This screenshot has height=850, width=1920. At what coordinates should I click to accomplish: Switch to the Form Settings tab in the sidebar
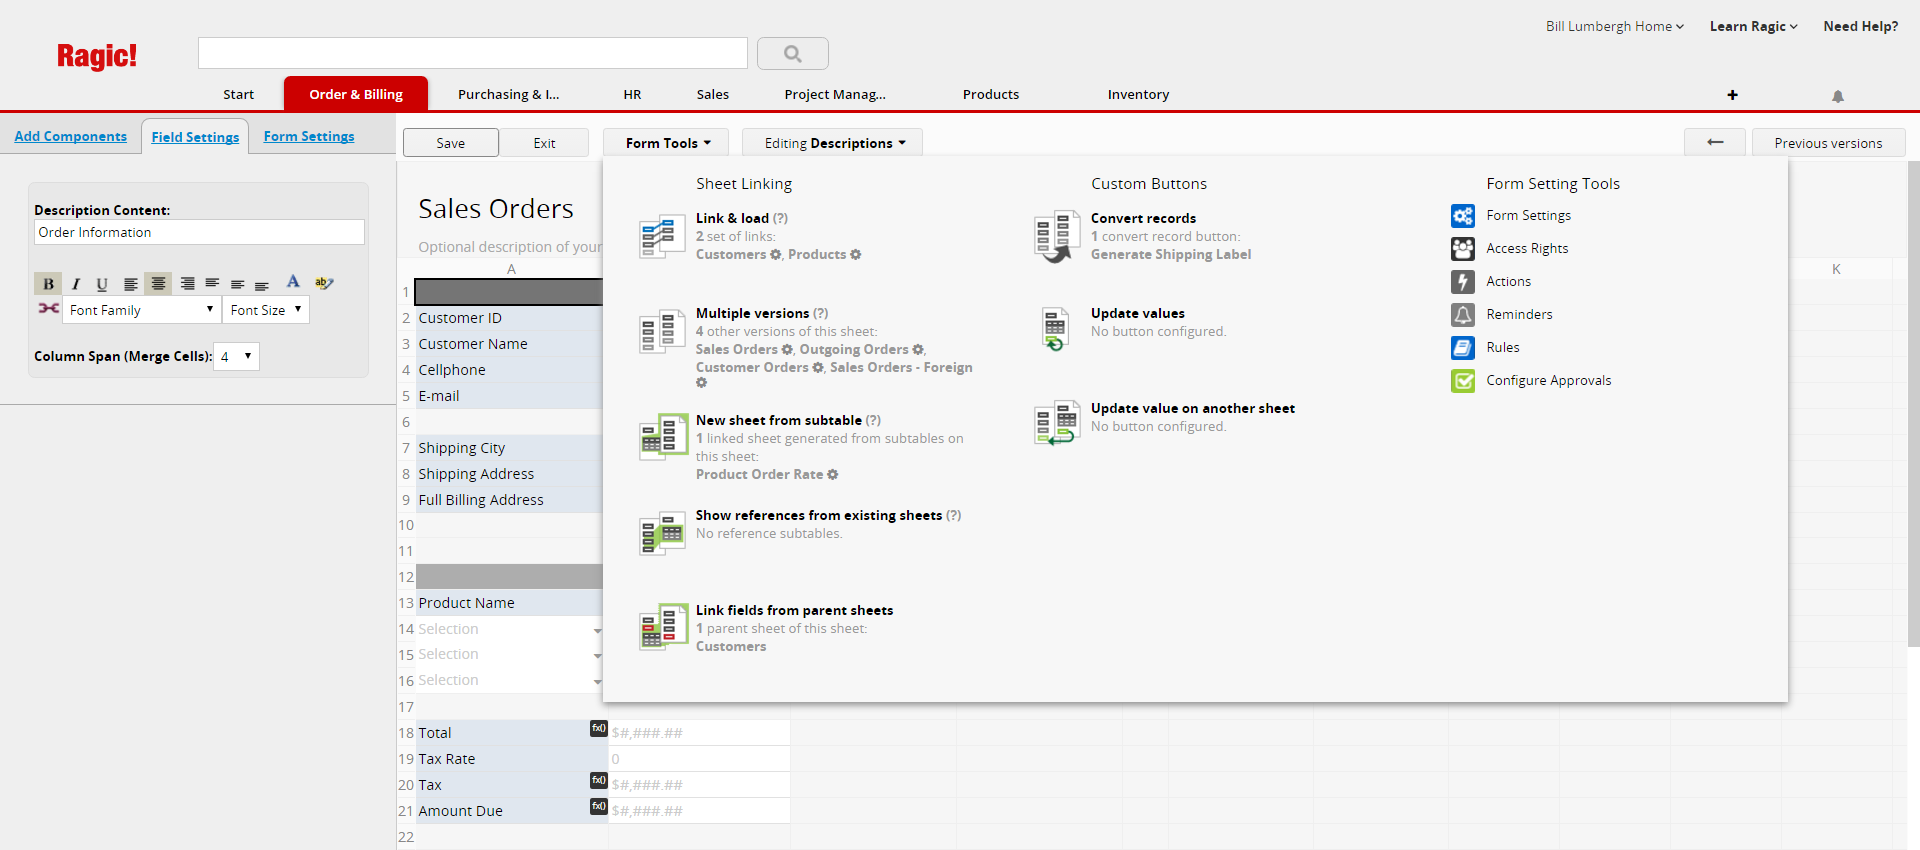click(309, 136)
